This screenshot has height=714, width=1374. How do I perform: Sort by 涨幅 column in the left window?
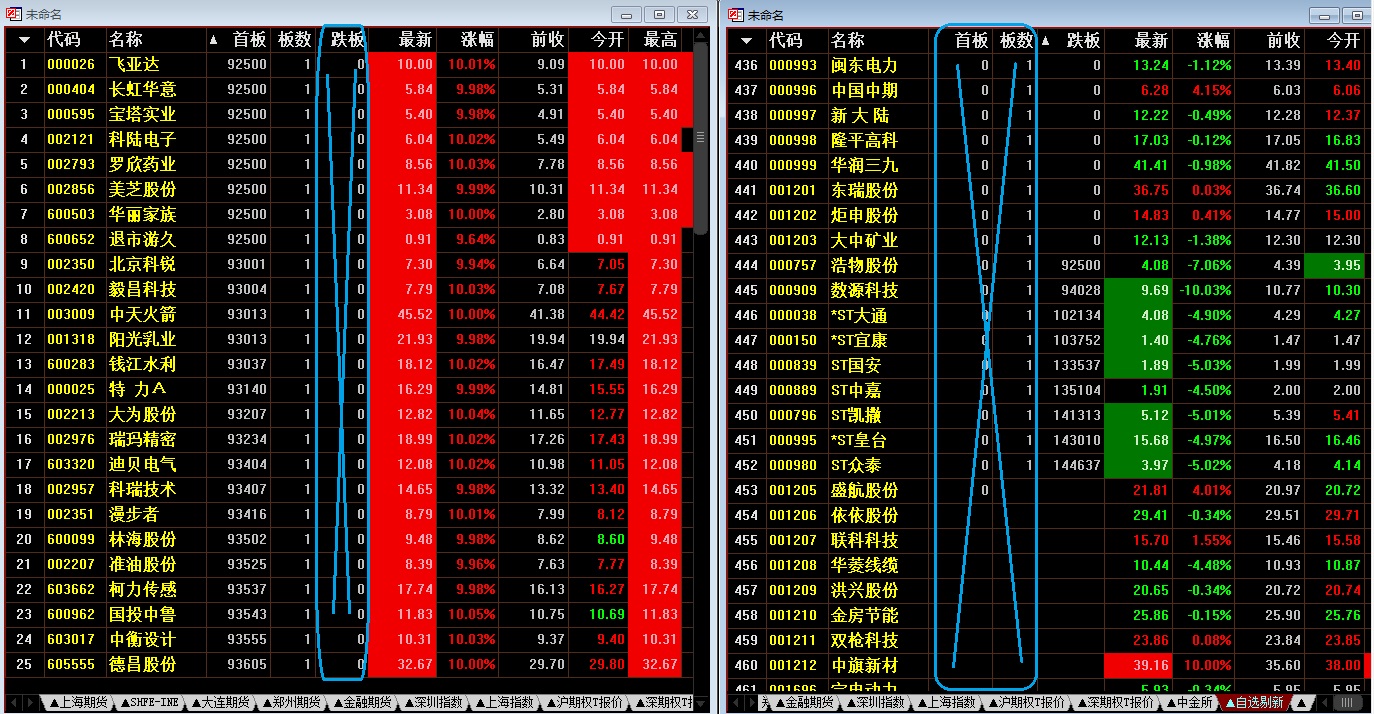477,40
